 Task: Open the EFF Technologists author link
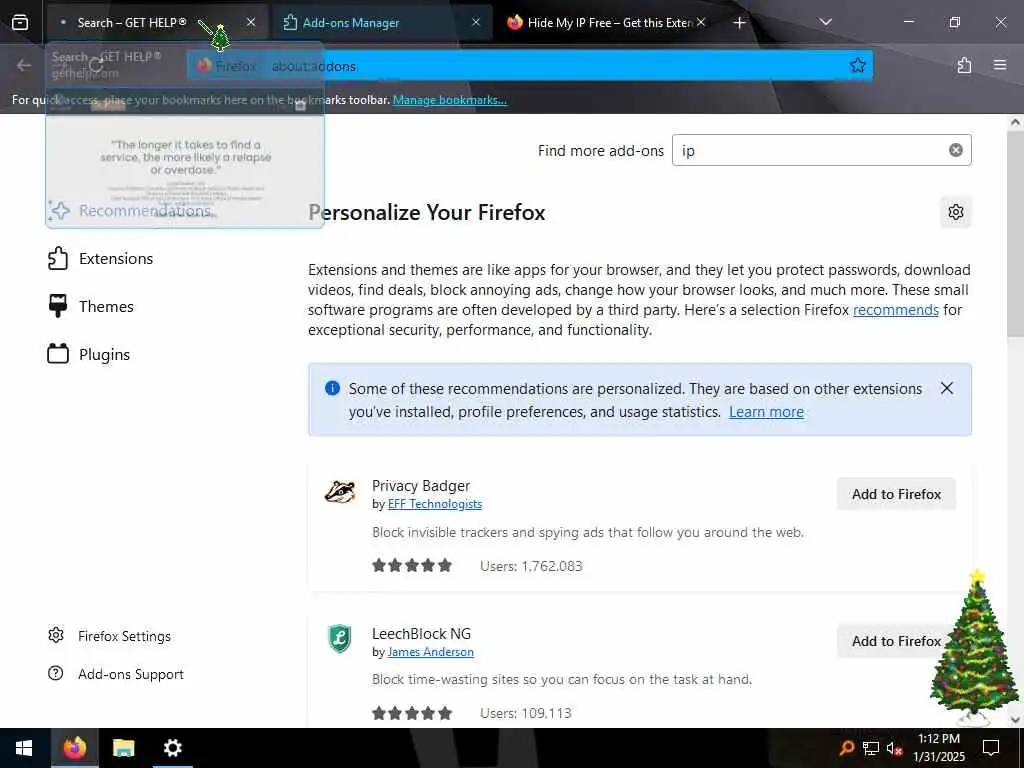click(x=435, y=504)
